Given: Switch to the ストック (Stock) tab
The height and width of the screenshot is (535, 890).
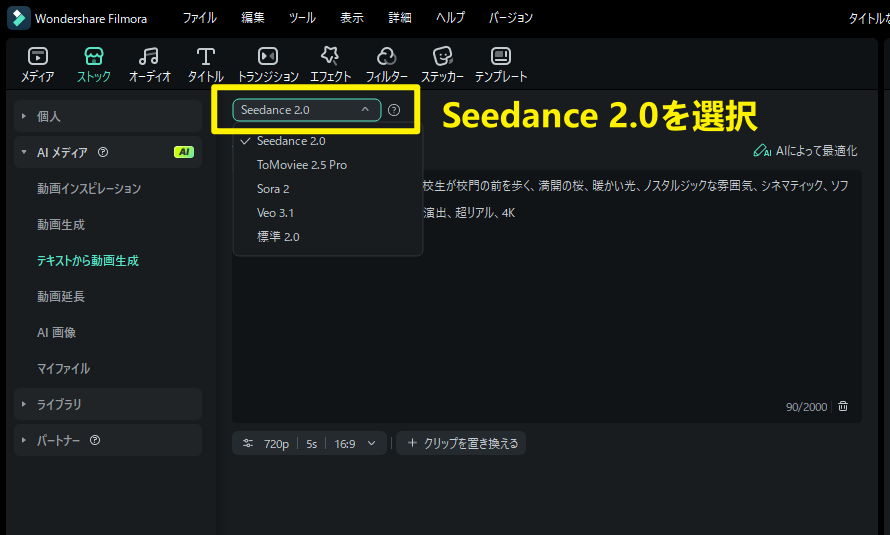Looking at the screenshot, I should click(x=94, y=65).
